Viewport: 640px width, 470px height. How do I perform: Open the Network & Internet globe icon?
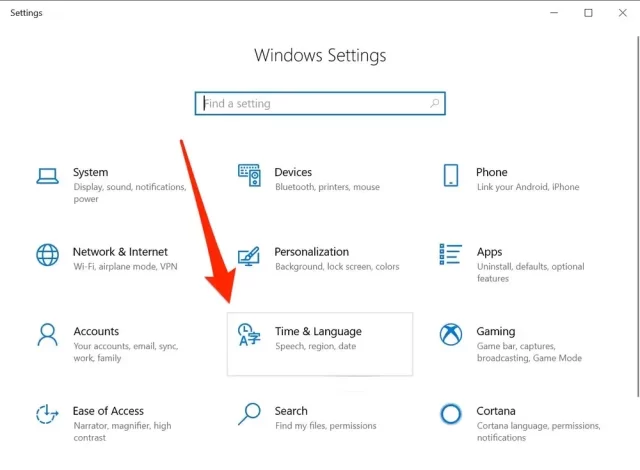47,255
